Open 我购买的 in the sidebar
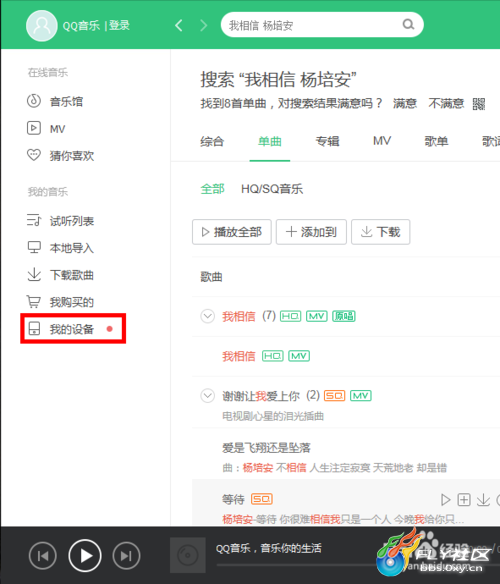This screenshot has width=500, height=584. pos(60,302)
